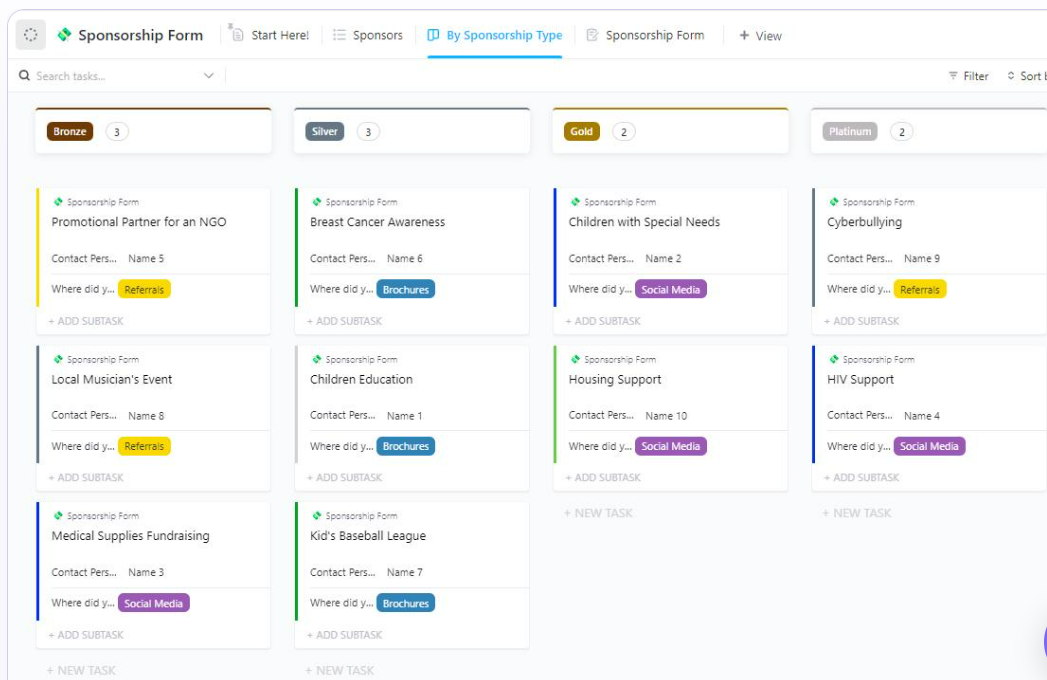Open the Local Musician's Event task
This screenshot has height=680, width=1047.
tap(112, 379)
